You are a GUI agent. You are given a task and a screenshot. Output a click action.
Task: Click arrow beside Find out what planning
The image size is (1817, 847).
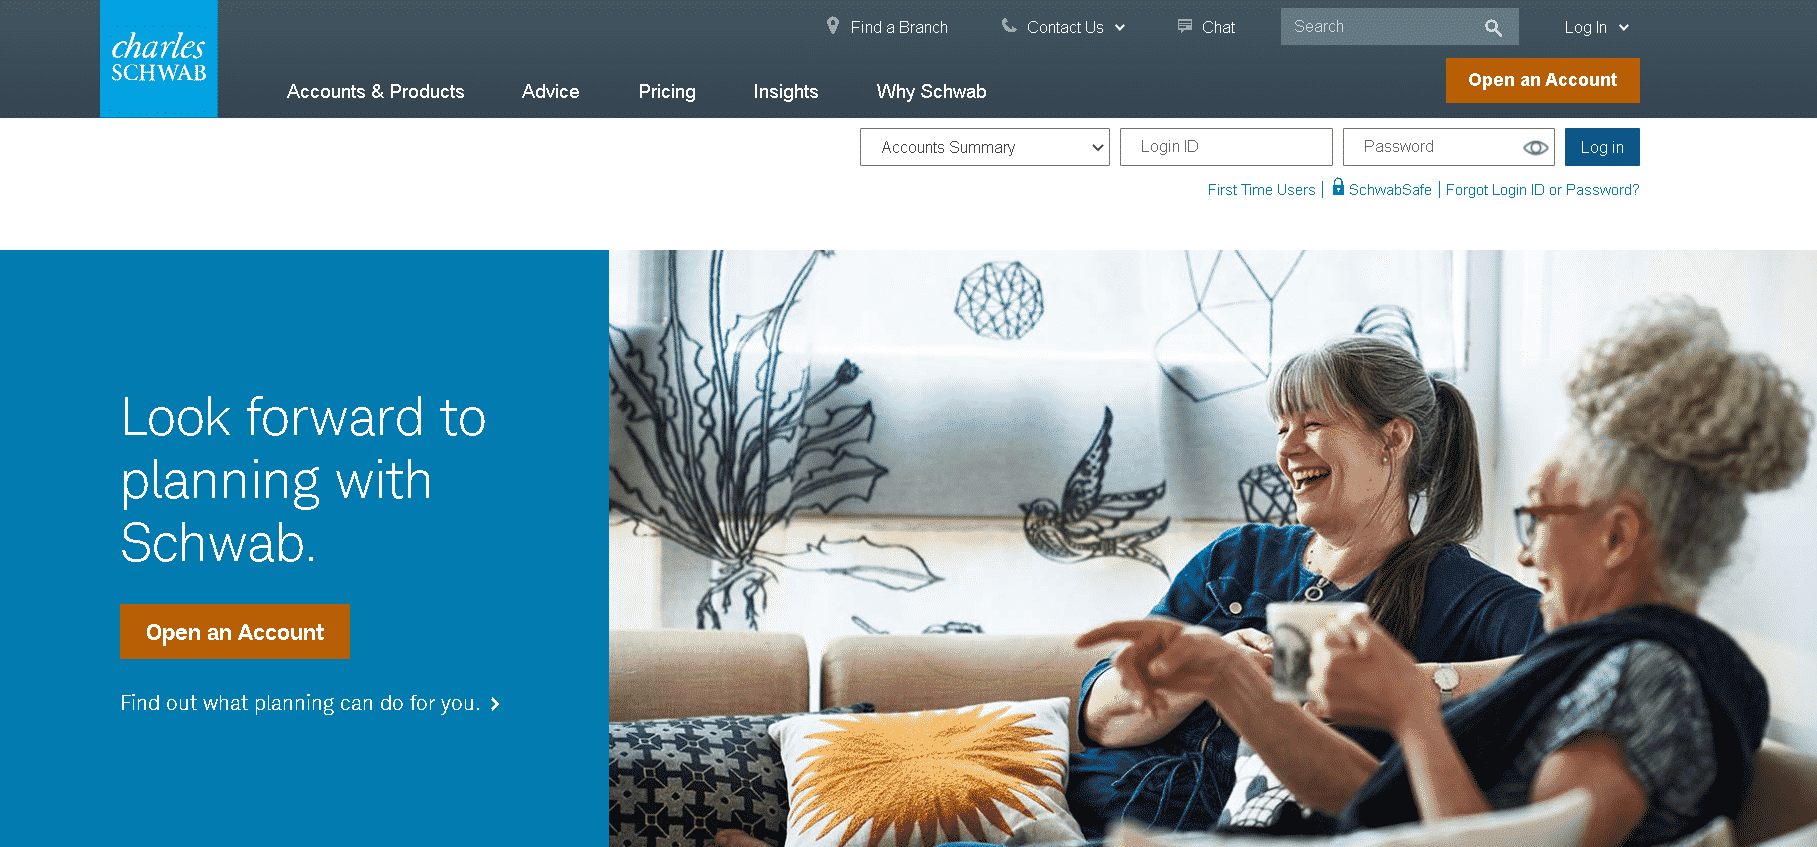(494, 704)
